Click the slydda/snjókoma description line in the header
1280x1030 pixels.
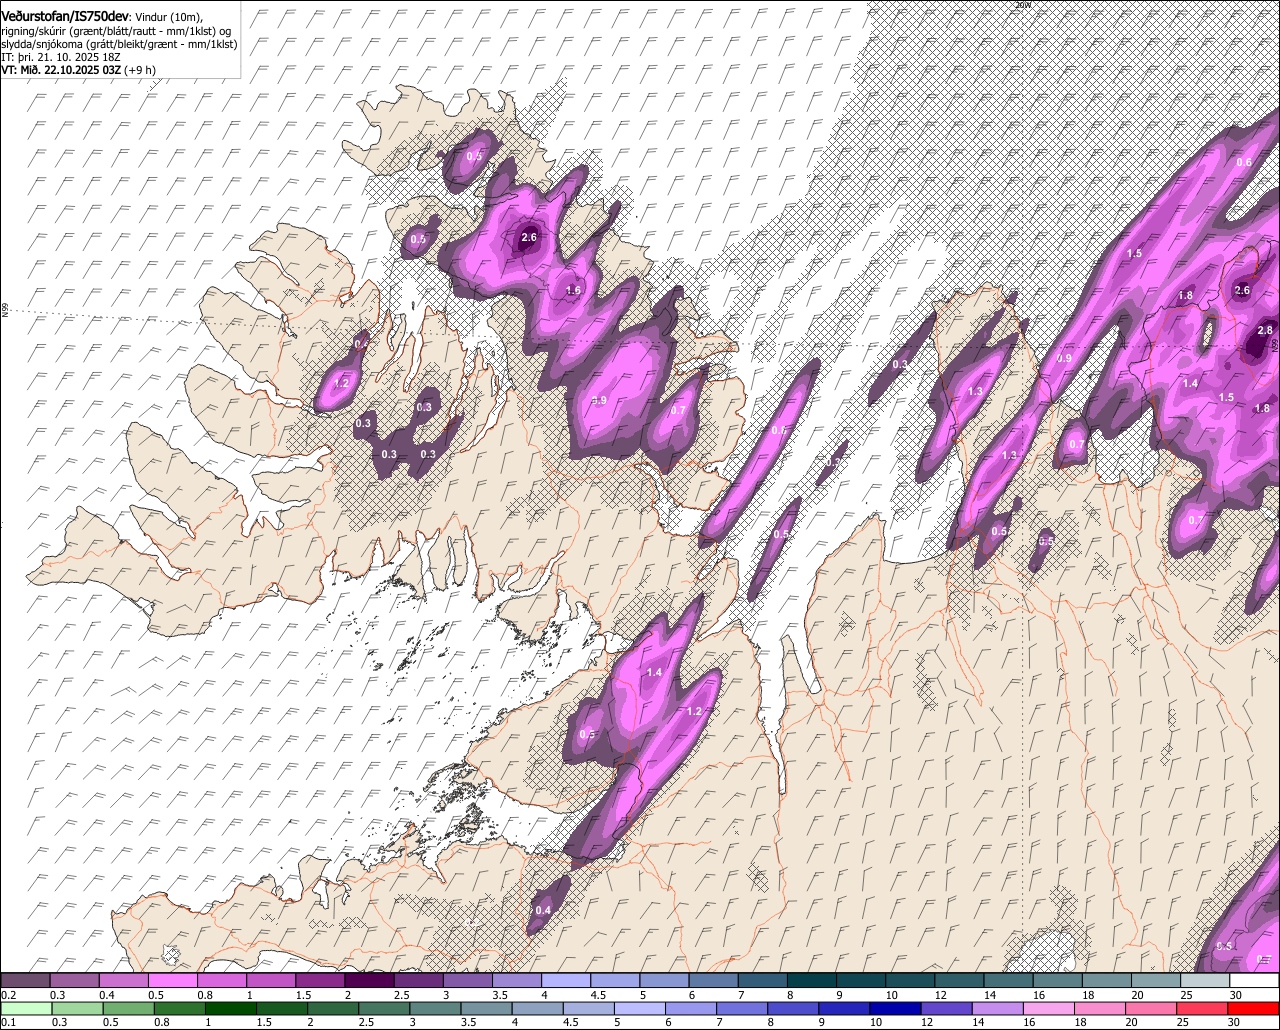pos(119,44)
